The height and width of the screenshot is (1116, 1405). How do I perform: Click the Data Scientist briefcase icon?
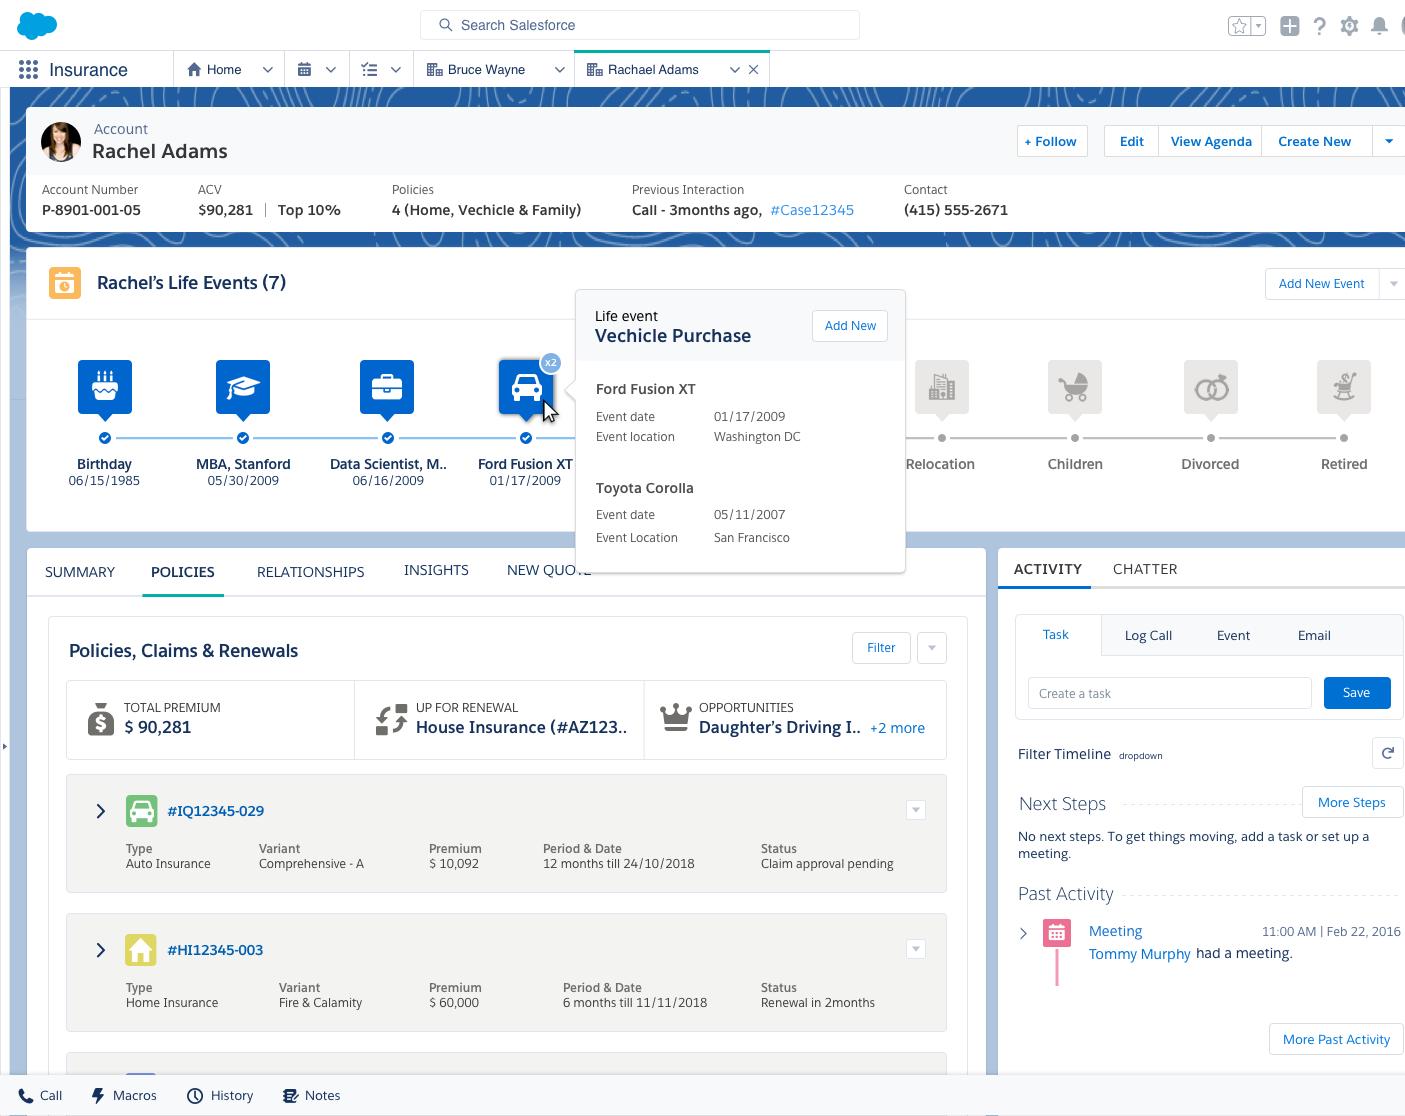point(387,387)
